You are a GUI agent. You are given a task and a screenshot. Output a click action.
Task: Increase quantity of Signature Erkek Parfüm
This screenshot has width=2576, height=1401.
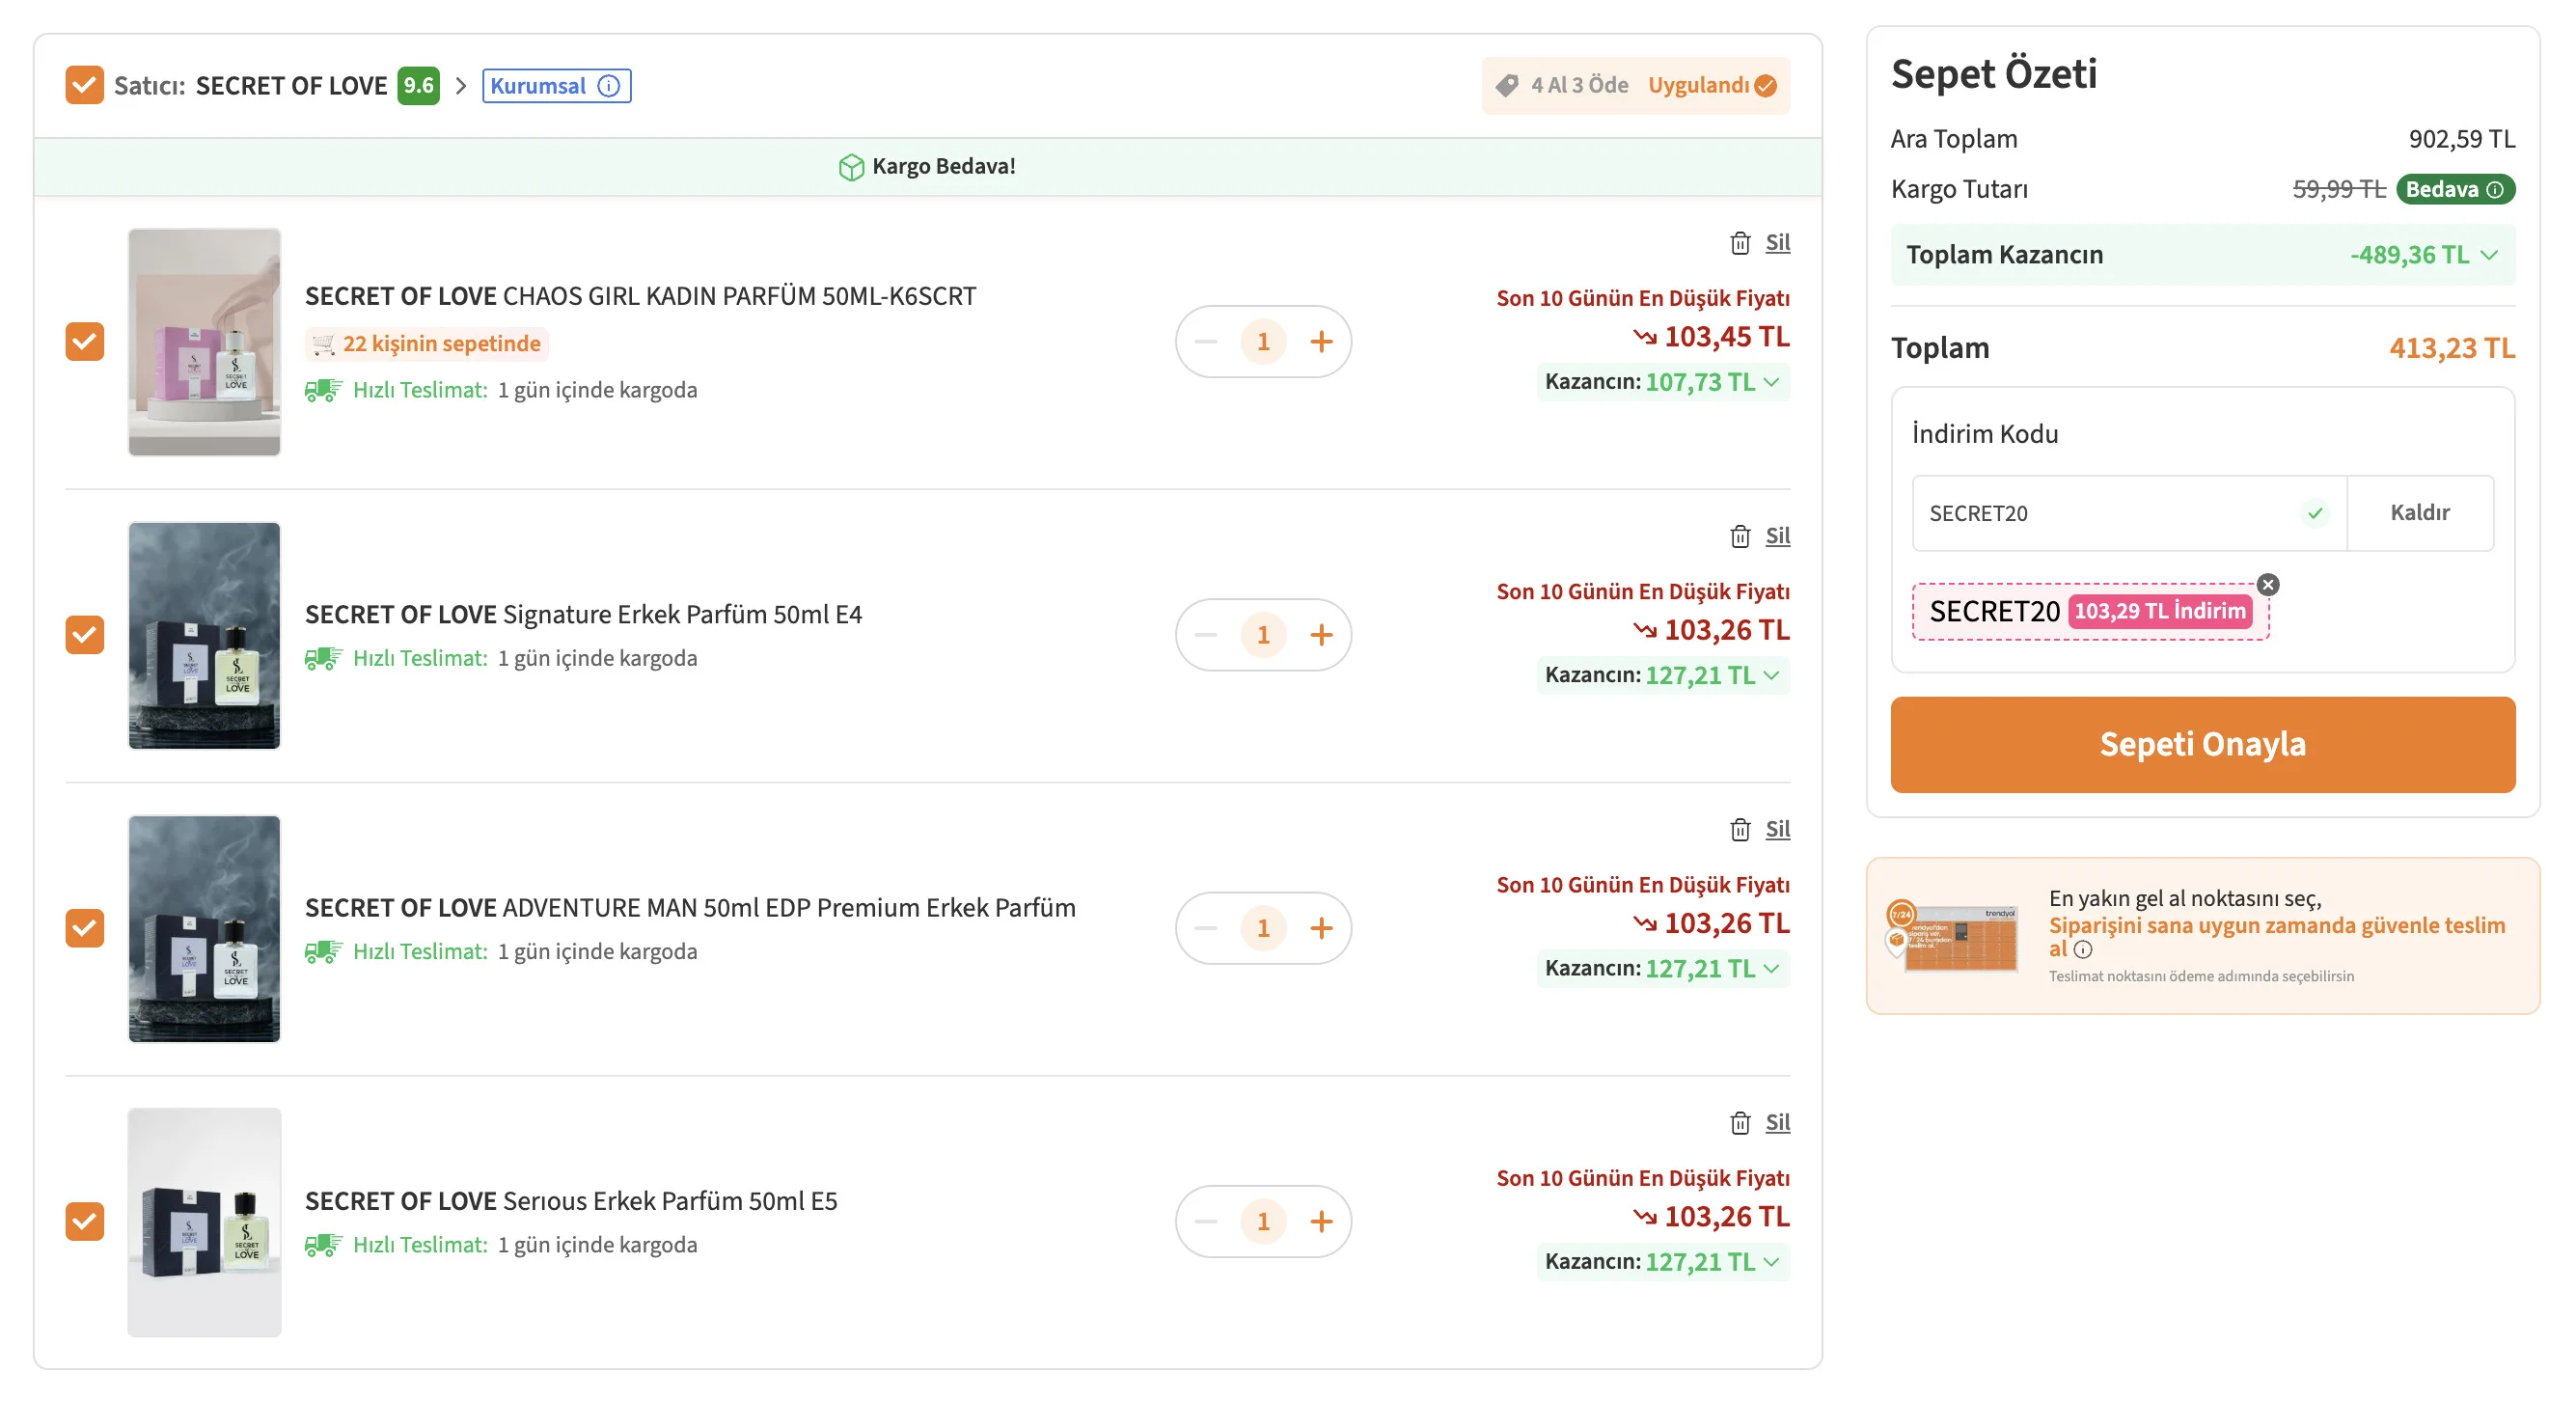click(x=1321, y=635)
